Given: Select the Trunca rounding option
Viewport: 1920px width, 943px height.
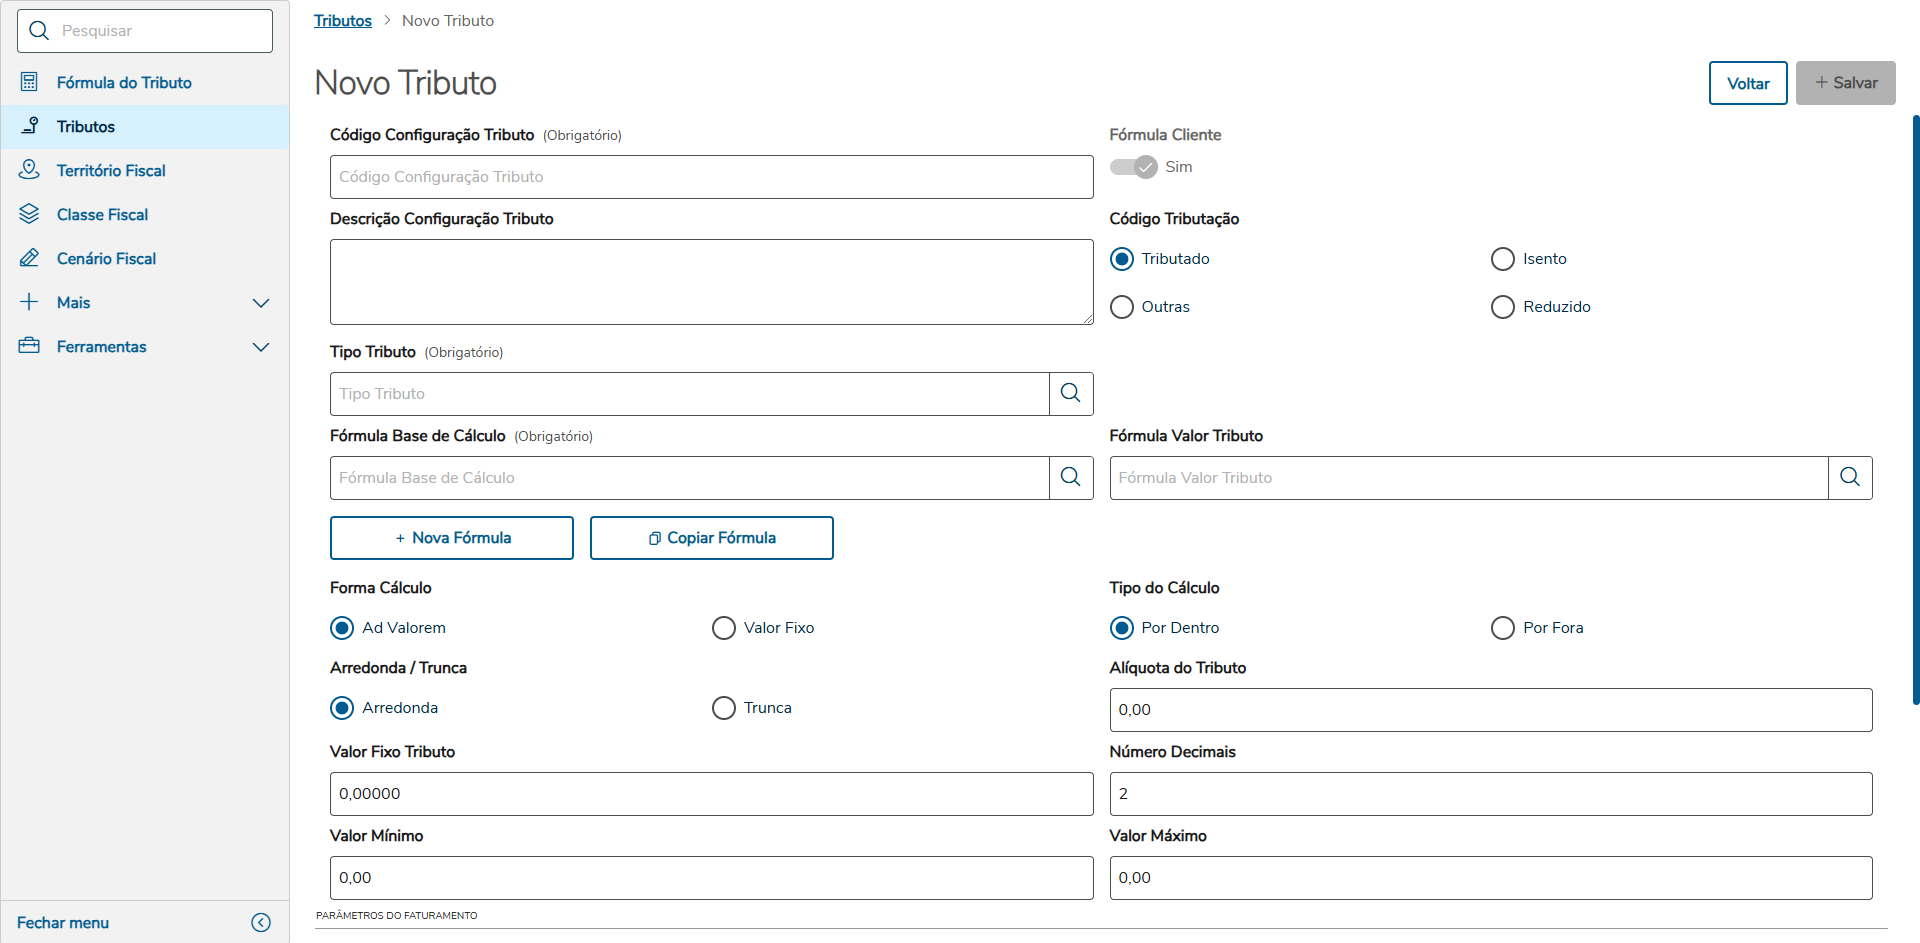Looking at the screenshot, I should click(x=723, y=708).
